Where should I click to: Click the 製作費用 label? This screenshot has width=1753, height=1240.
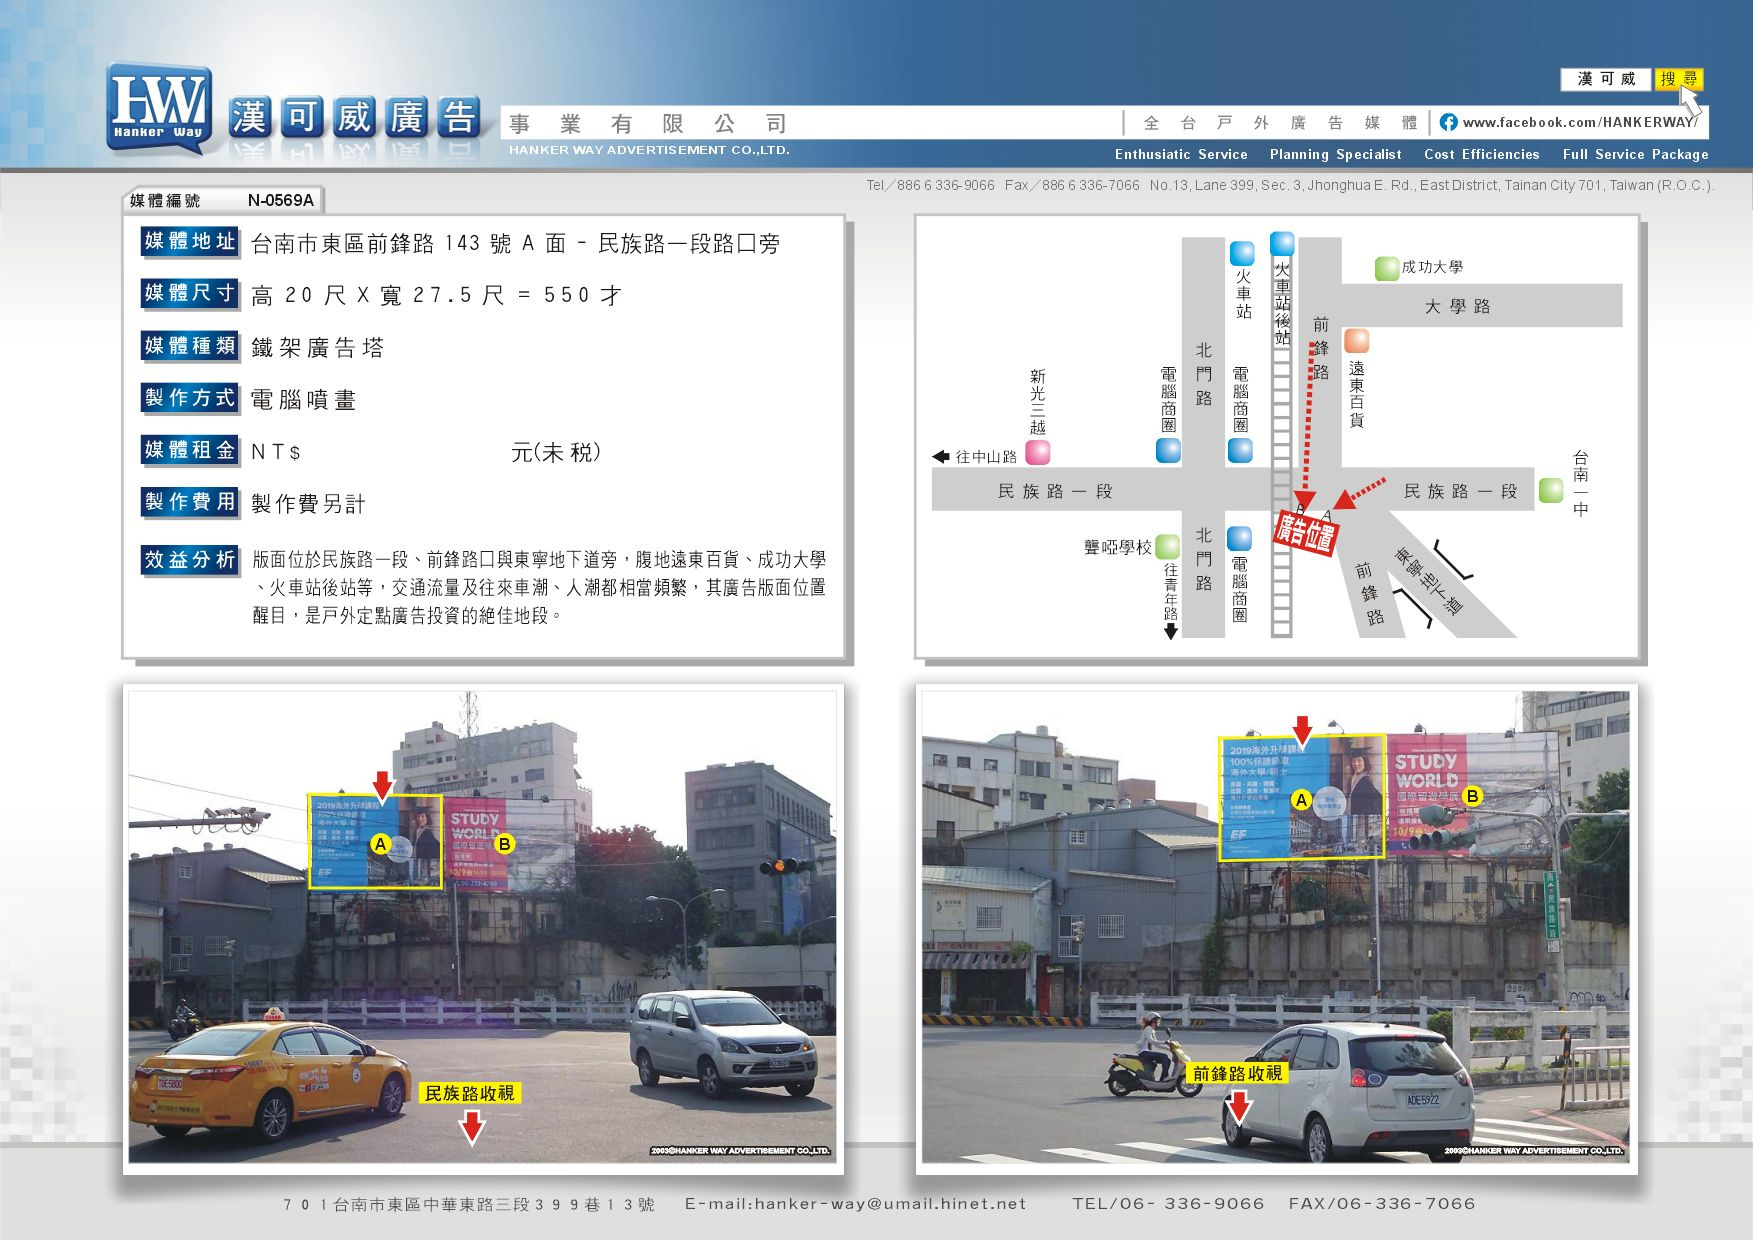tap(190, 502)
